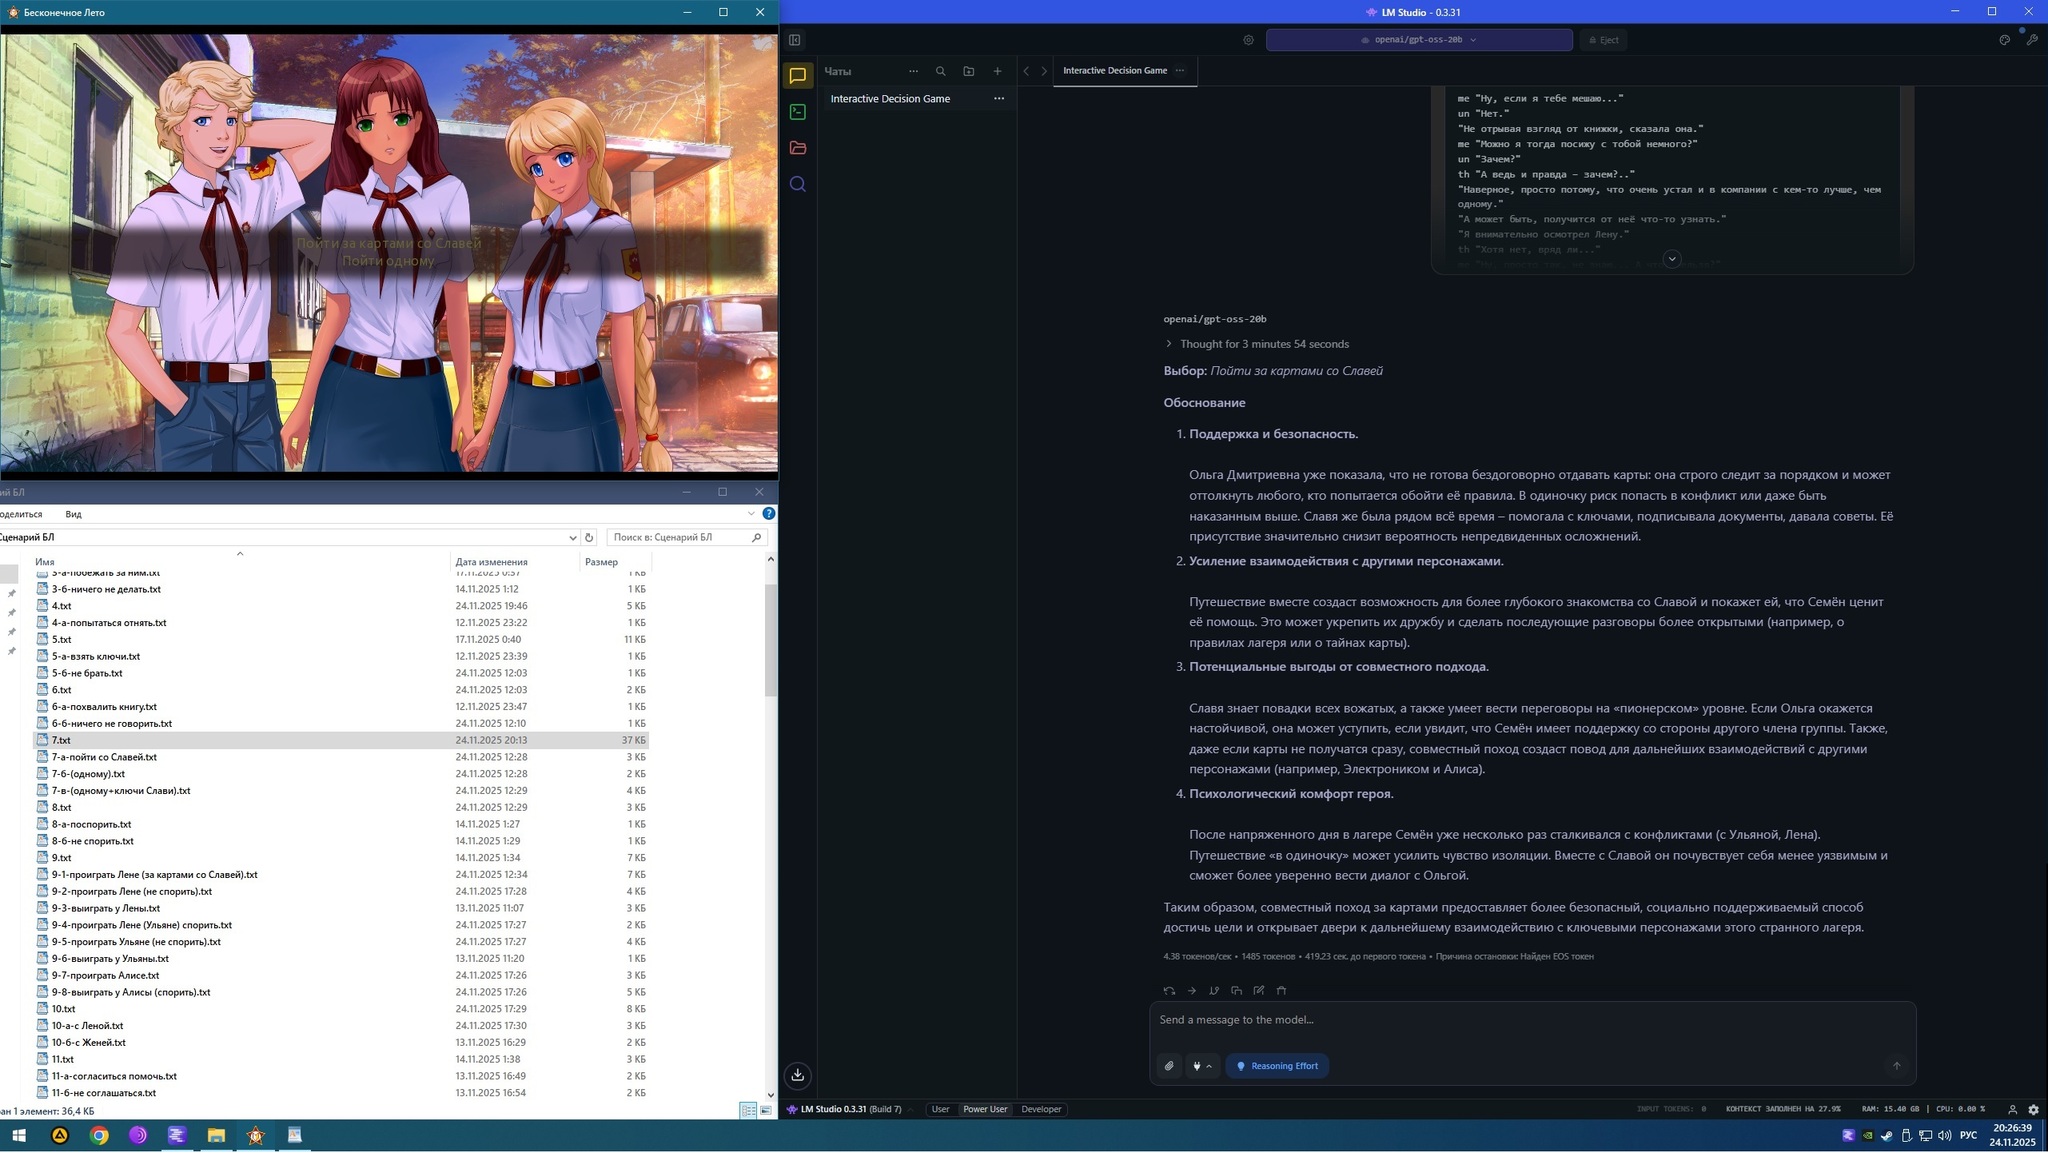The height and width of the screenshot is (1153, 2048).
Task: Click the Eject model button
Action: [x=1603, y=40]
